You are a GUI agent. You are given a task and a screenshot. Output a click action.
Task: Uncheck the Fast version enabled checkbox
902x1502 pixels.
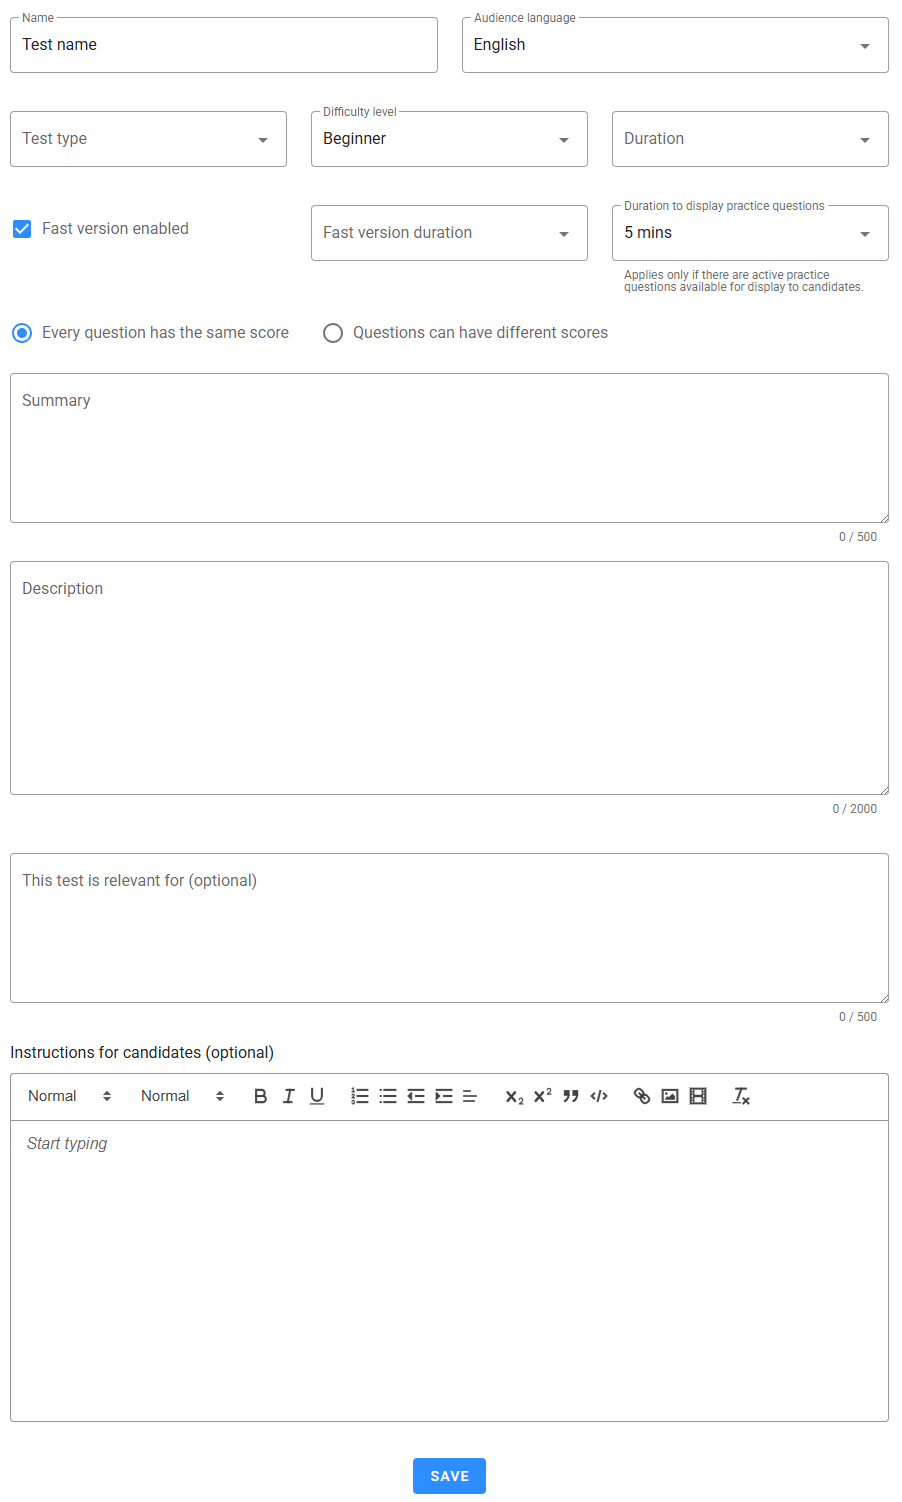(22, 229)
